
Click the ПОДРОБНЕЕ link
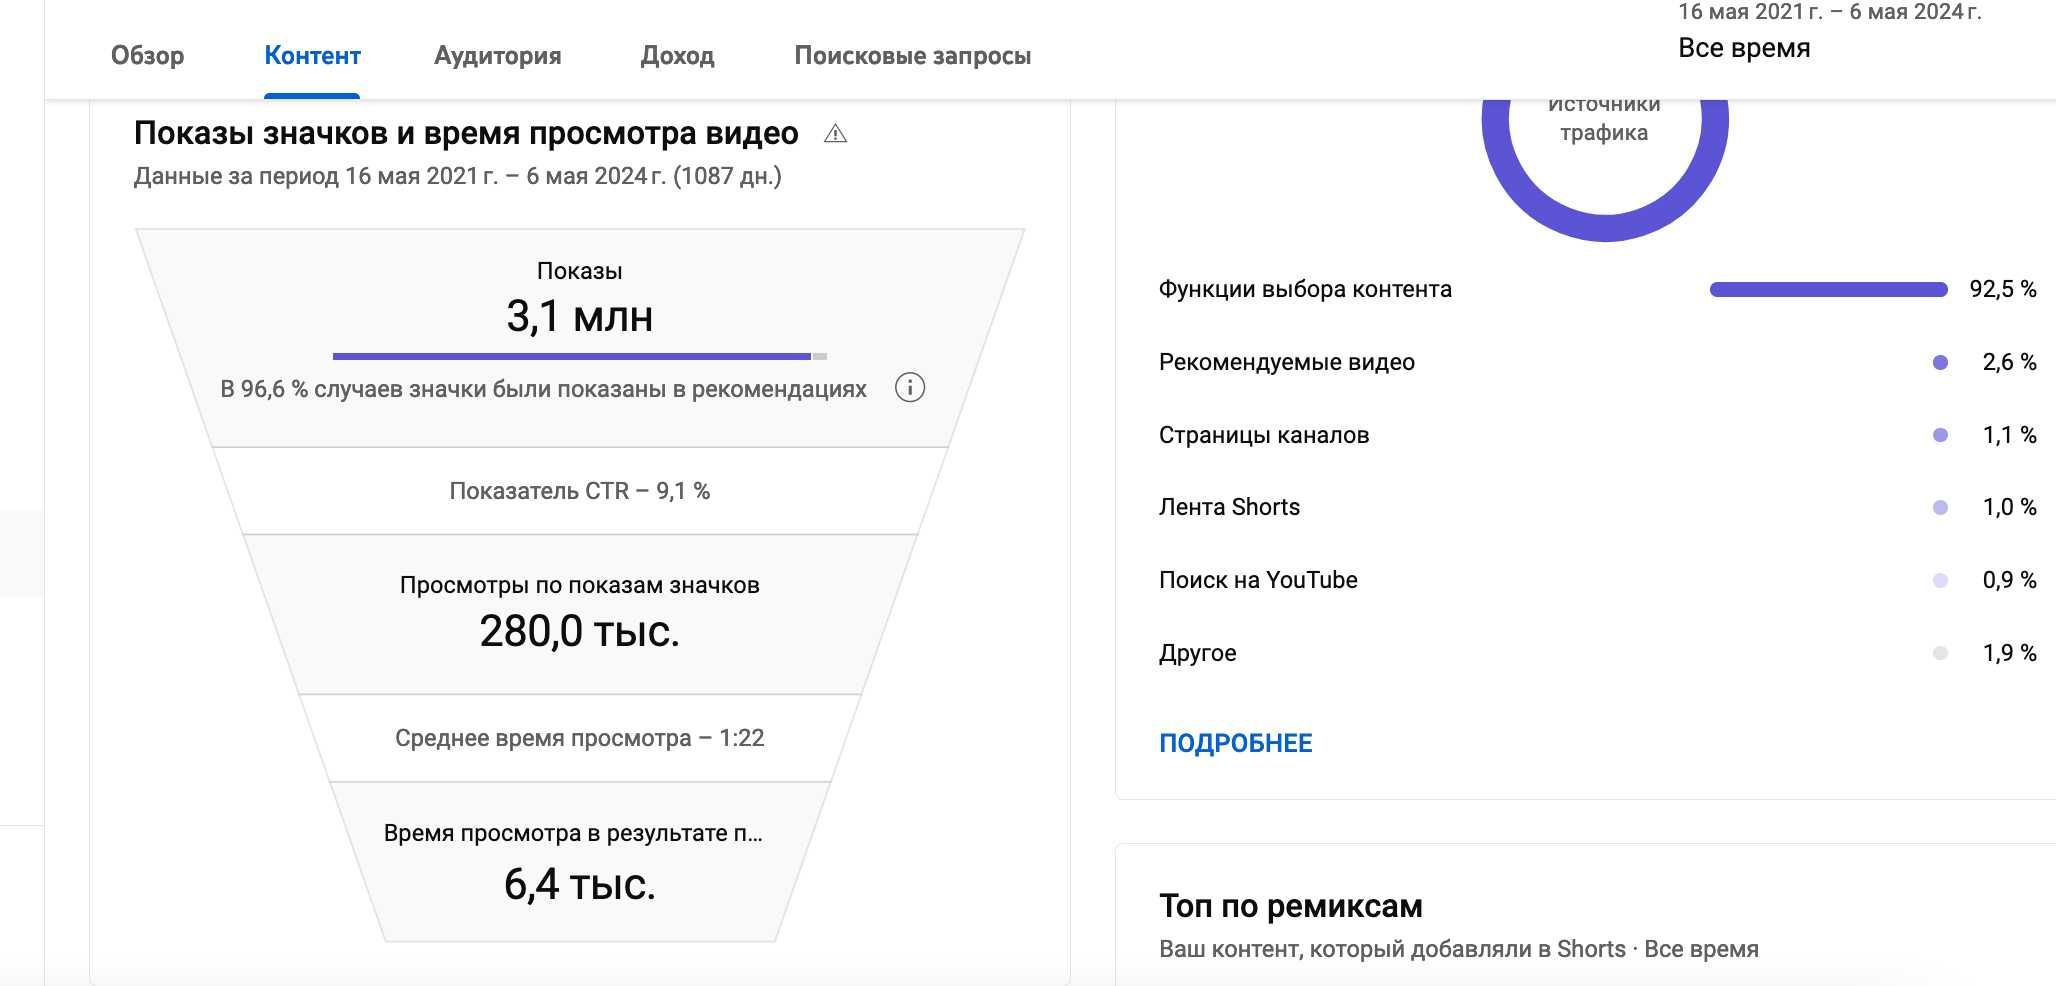(x=1235, y=743)
